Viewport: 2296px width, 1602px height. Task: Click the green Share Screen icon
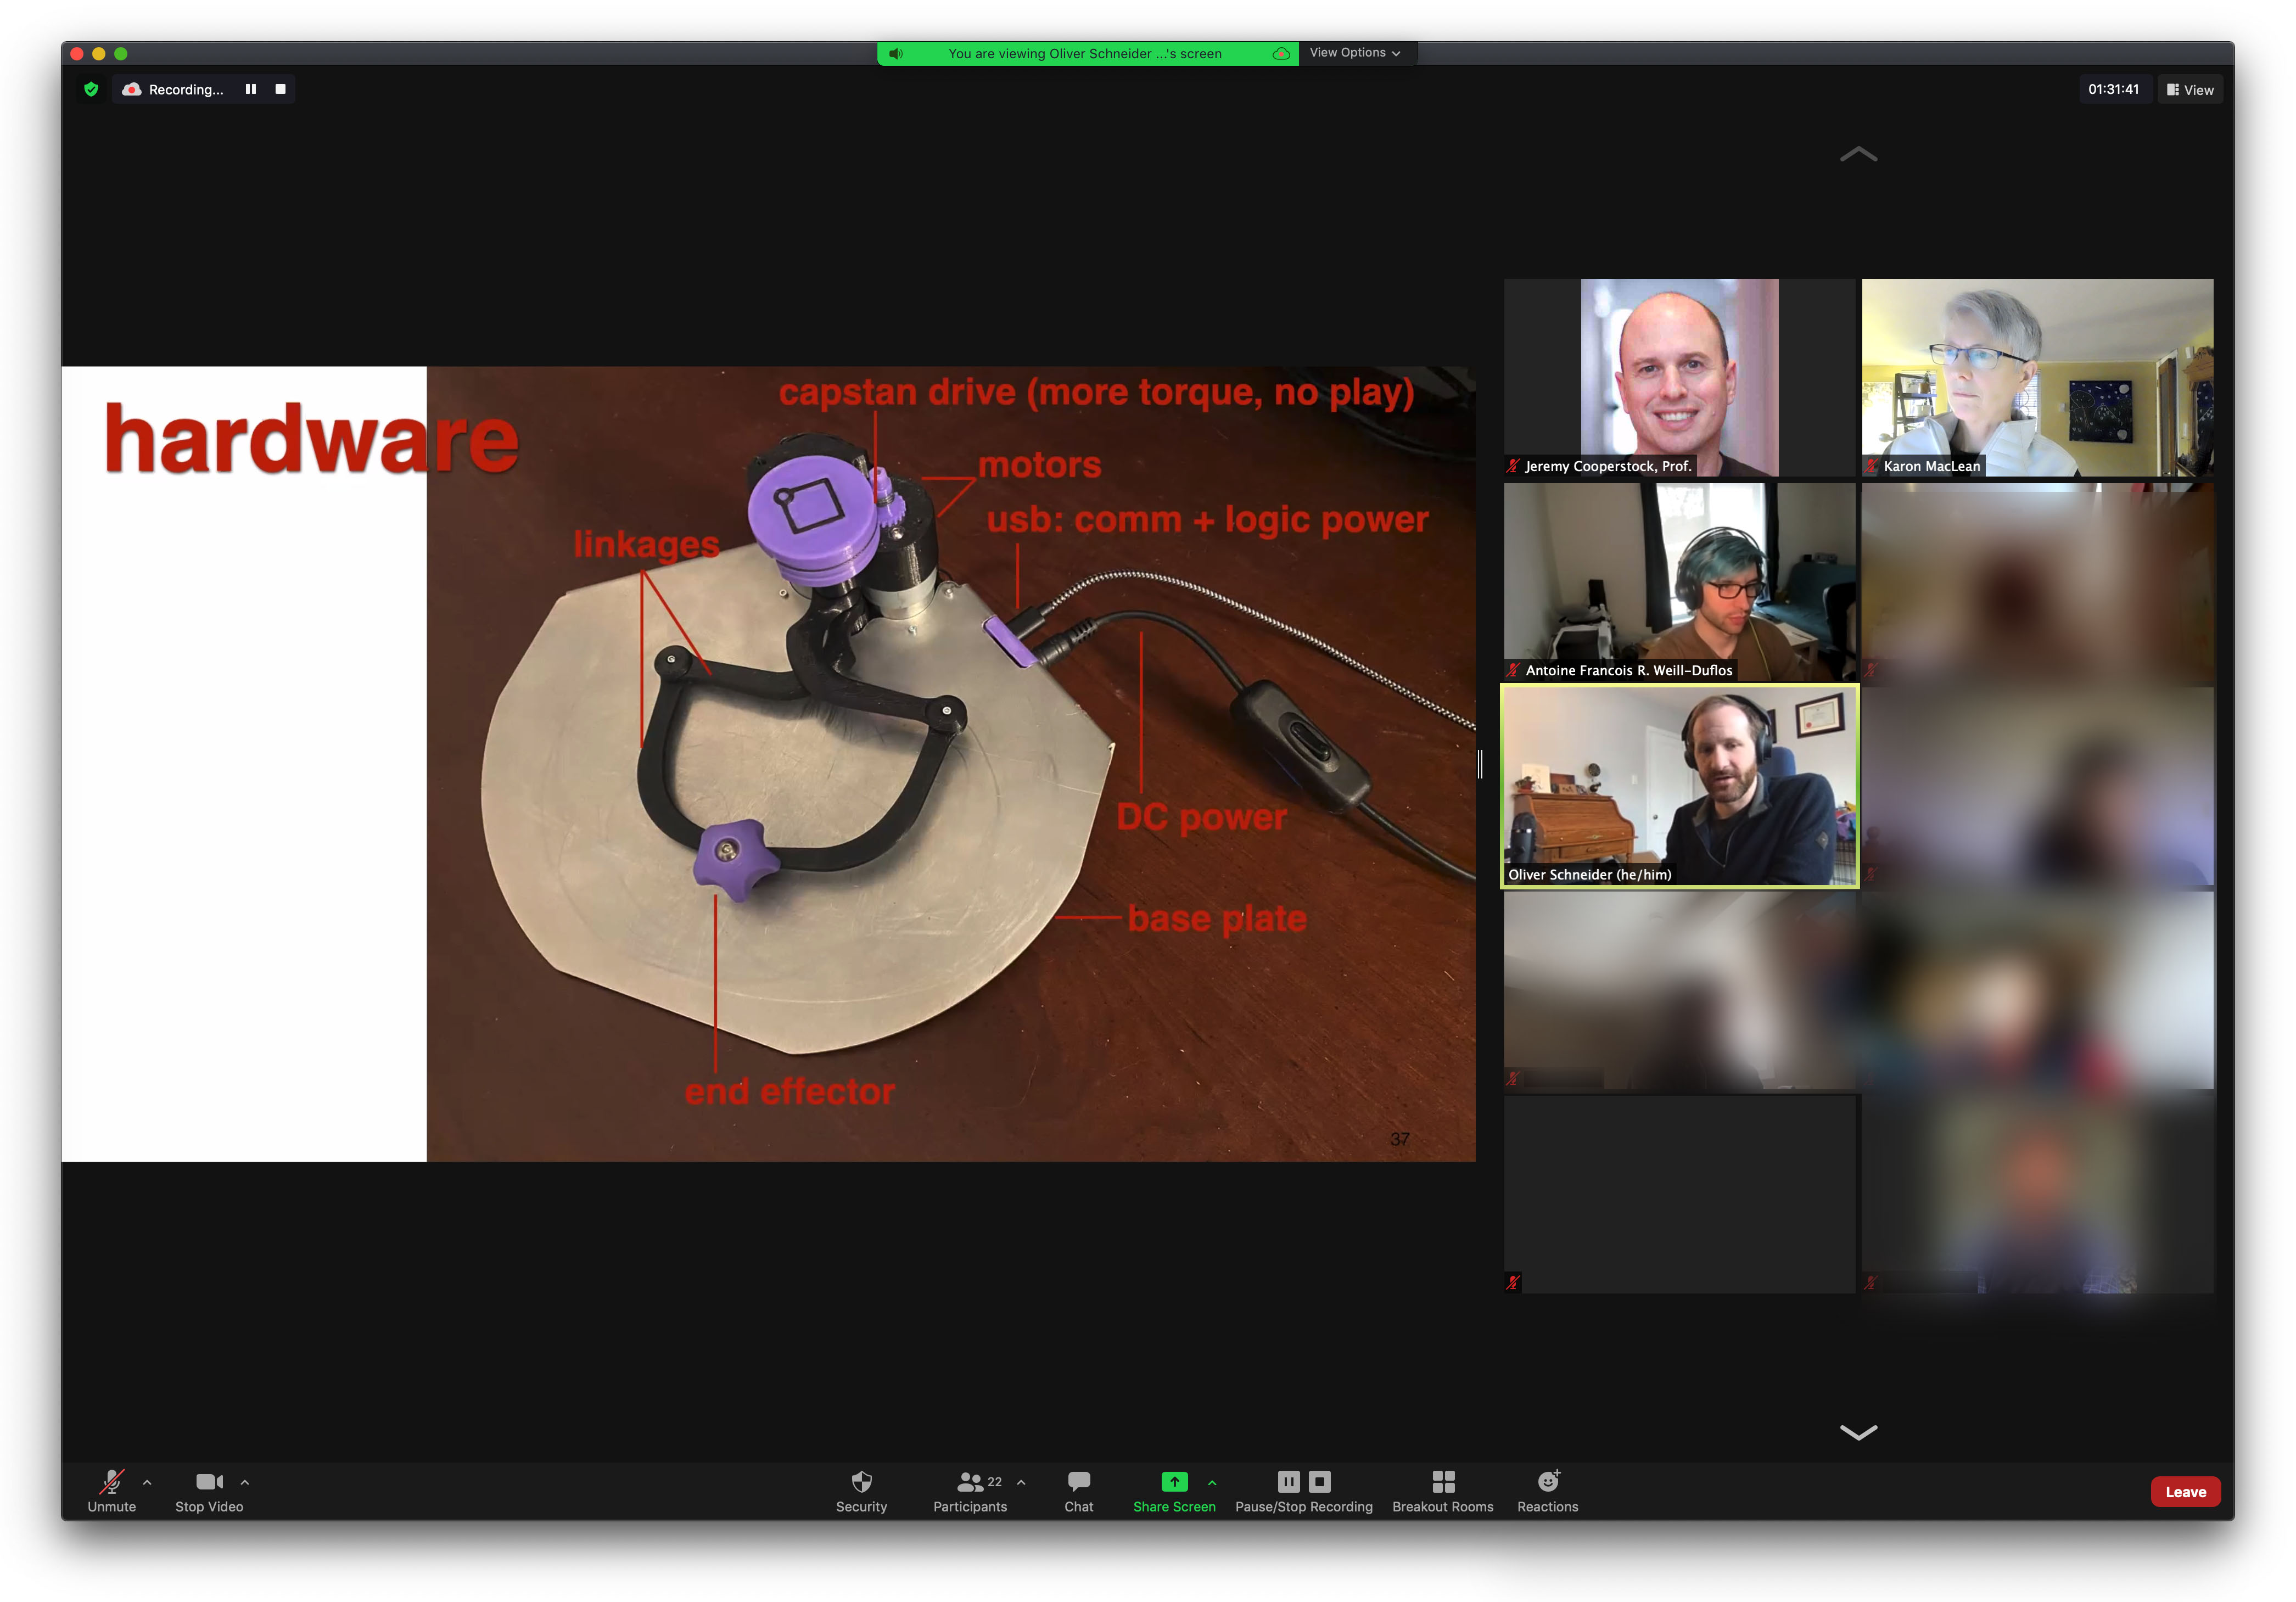(1174, 1482)
